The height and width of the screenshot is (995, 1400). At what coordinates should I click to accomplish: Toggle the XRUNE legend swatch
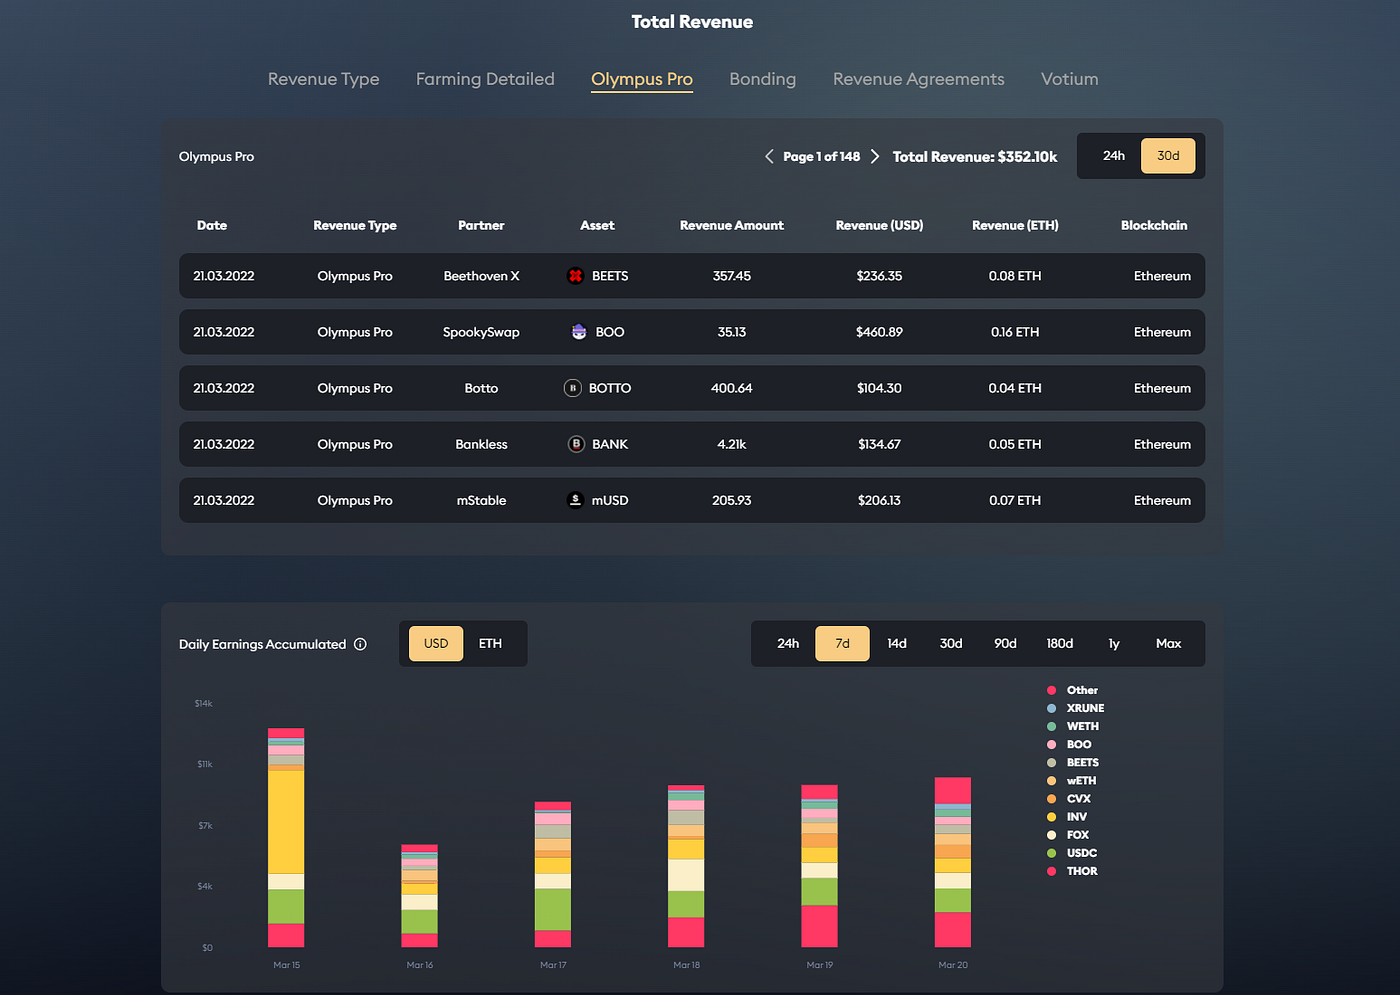pos(1051,708)
